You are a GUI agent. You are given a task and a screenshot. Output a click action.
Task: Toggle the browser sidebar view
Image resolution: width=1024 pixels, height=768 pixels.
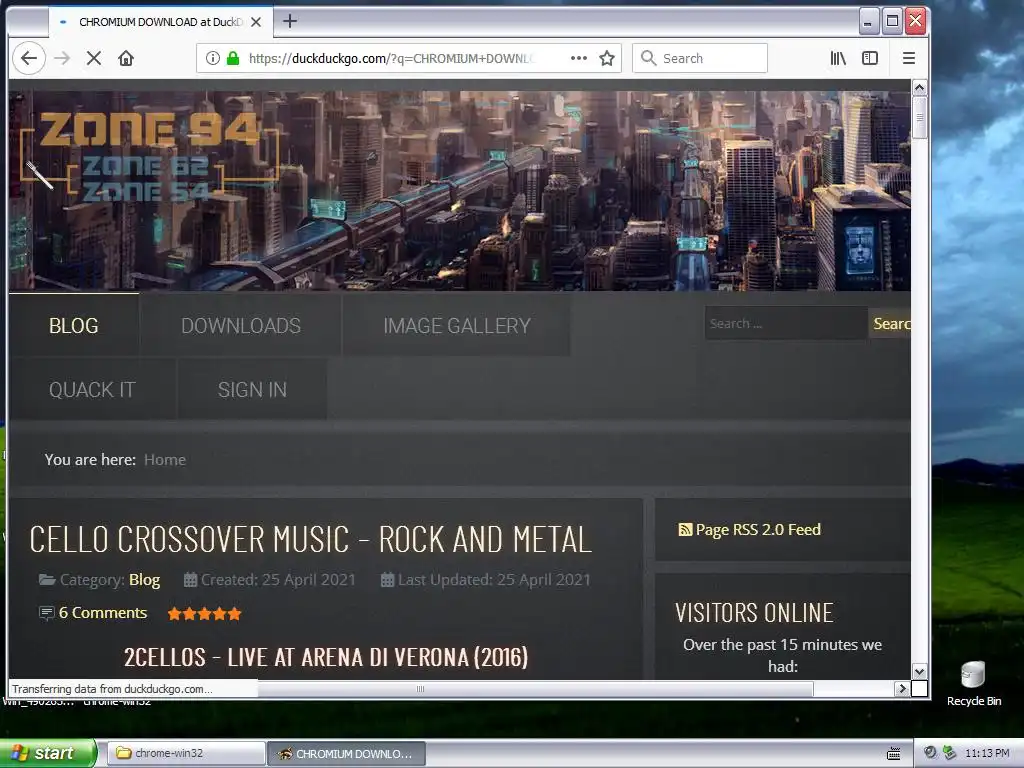(870, 58)
